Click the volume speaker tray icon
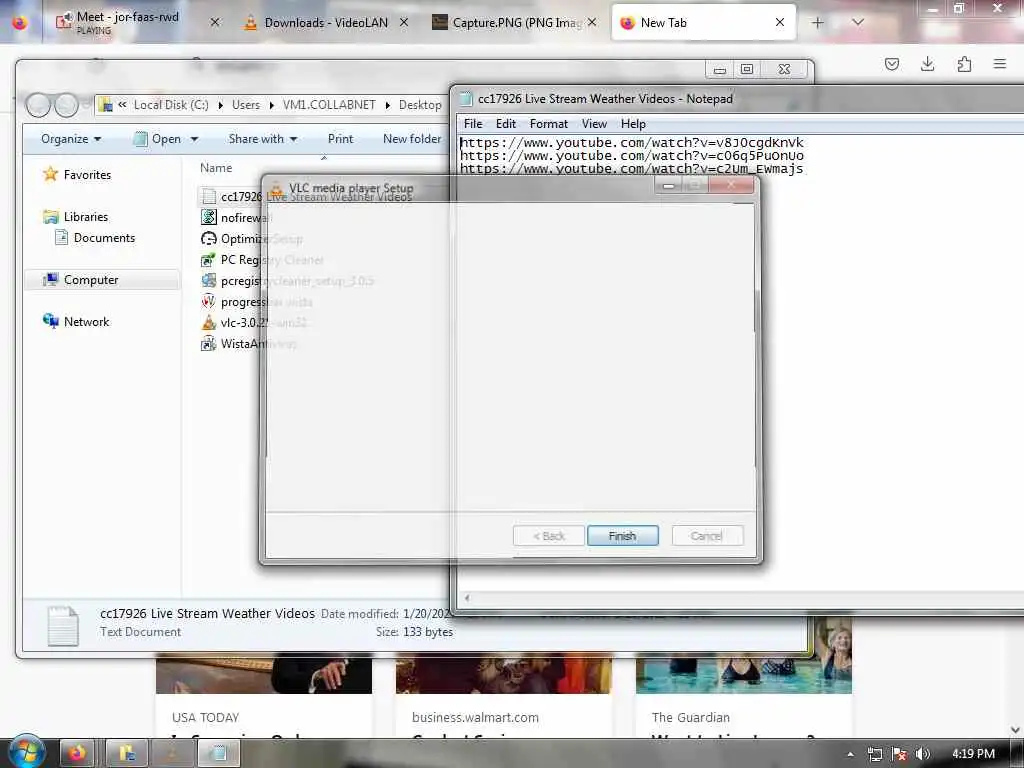The width and height of the screenshot is (1024, 768). [923, 754]
